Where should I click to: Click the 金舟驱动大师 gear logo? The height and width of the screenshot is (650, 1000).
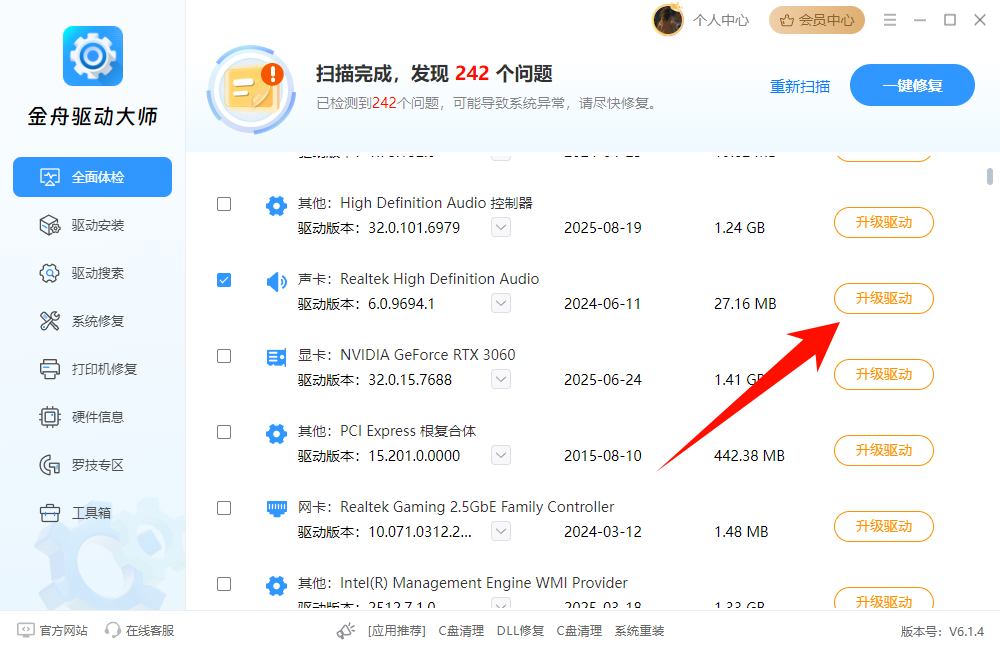93,56
